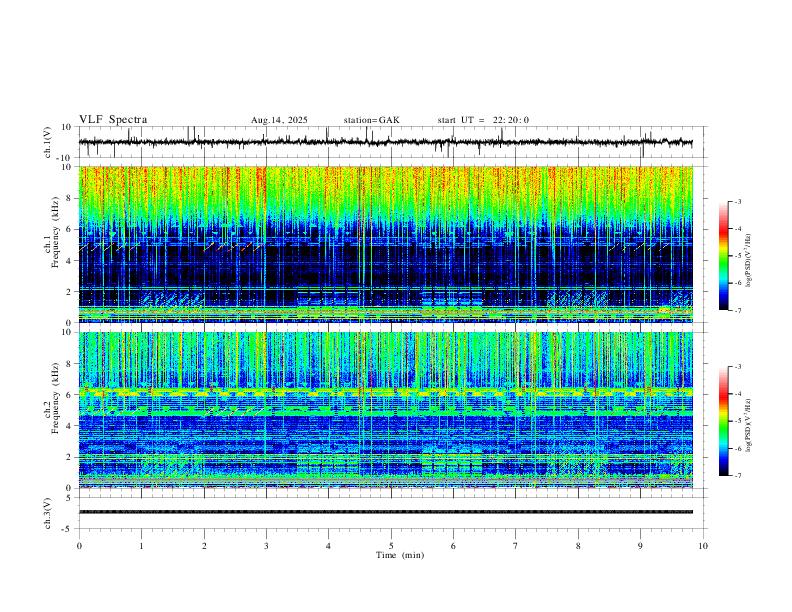Click the "-3" tick on ch.1 colorbar
The image size is (792, 612).
click(x=737, y=201)
